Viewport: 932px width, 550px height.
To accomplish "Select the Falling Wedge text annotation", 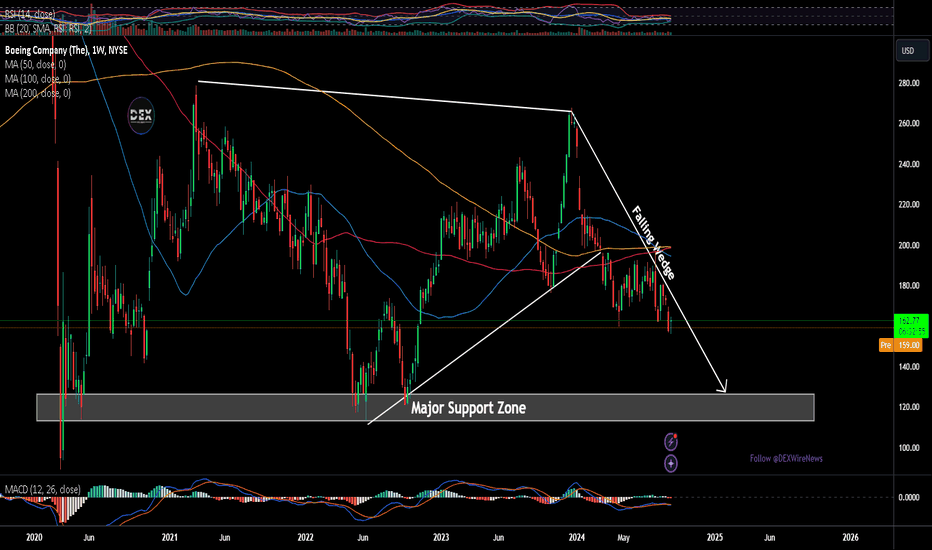I will (653, 243).
